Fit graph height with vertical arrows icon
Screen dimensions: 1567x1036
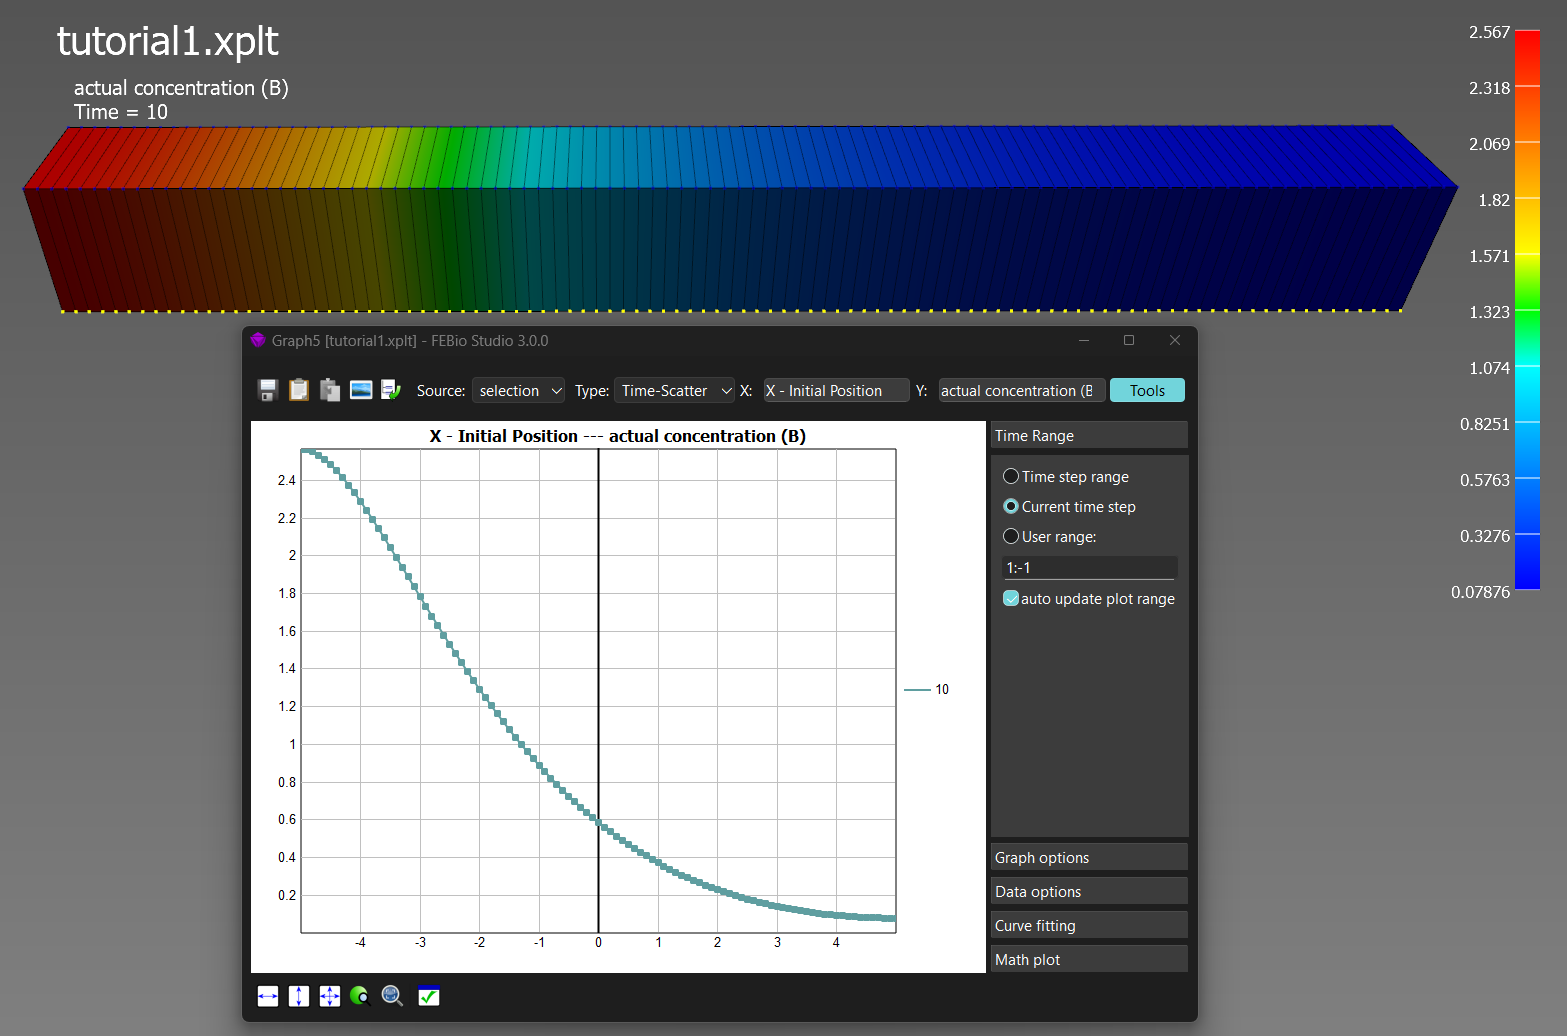click(299, 996)
